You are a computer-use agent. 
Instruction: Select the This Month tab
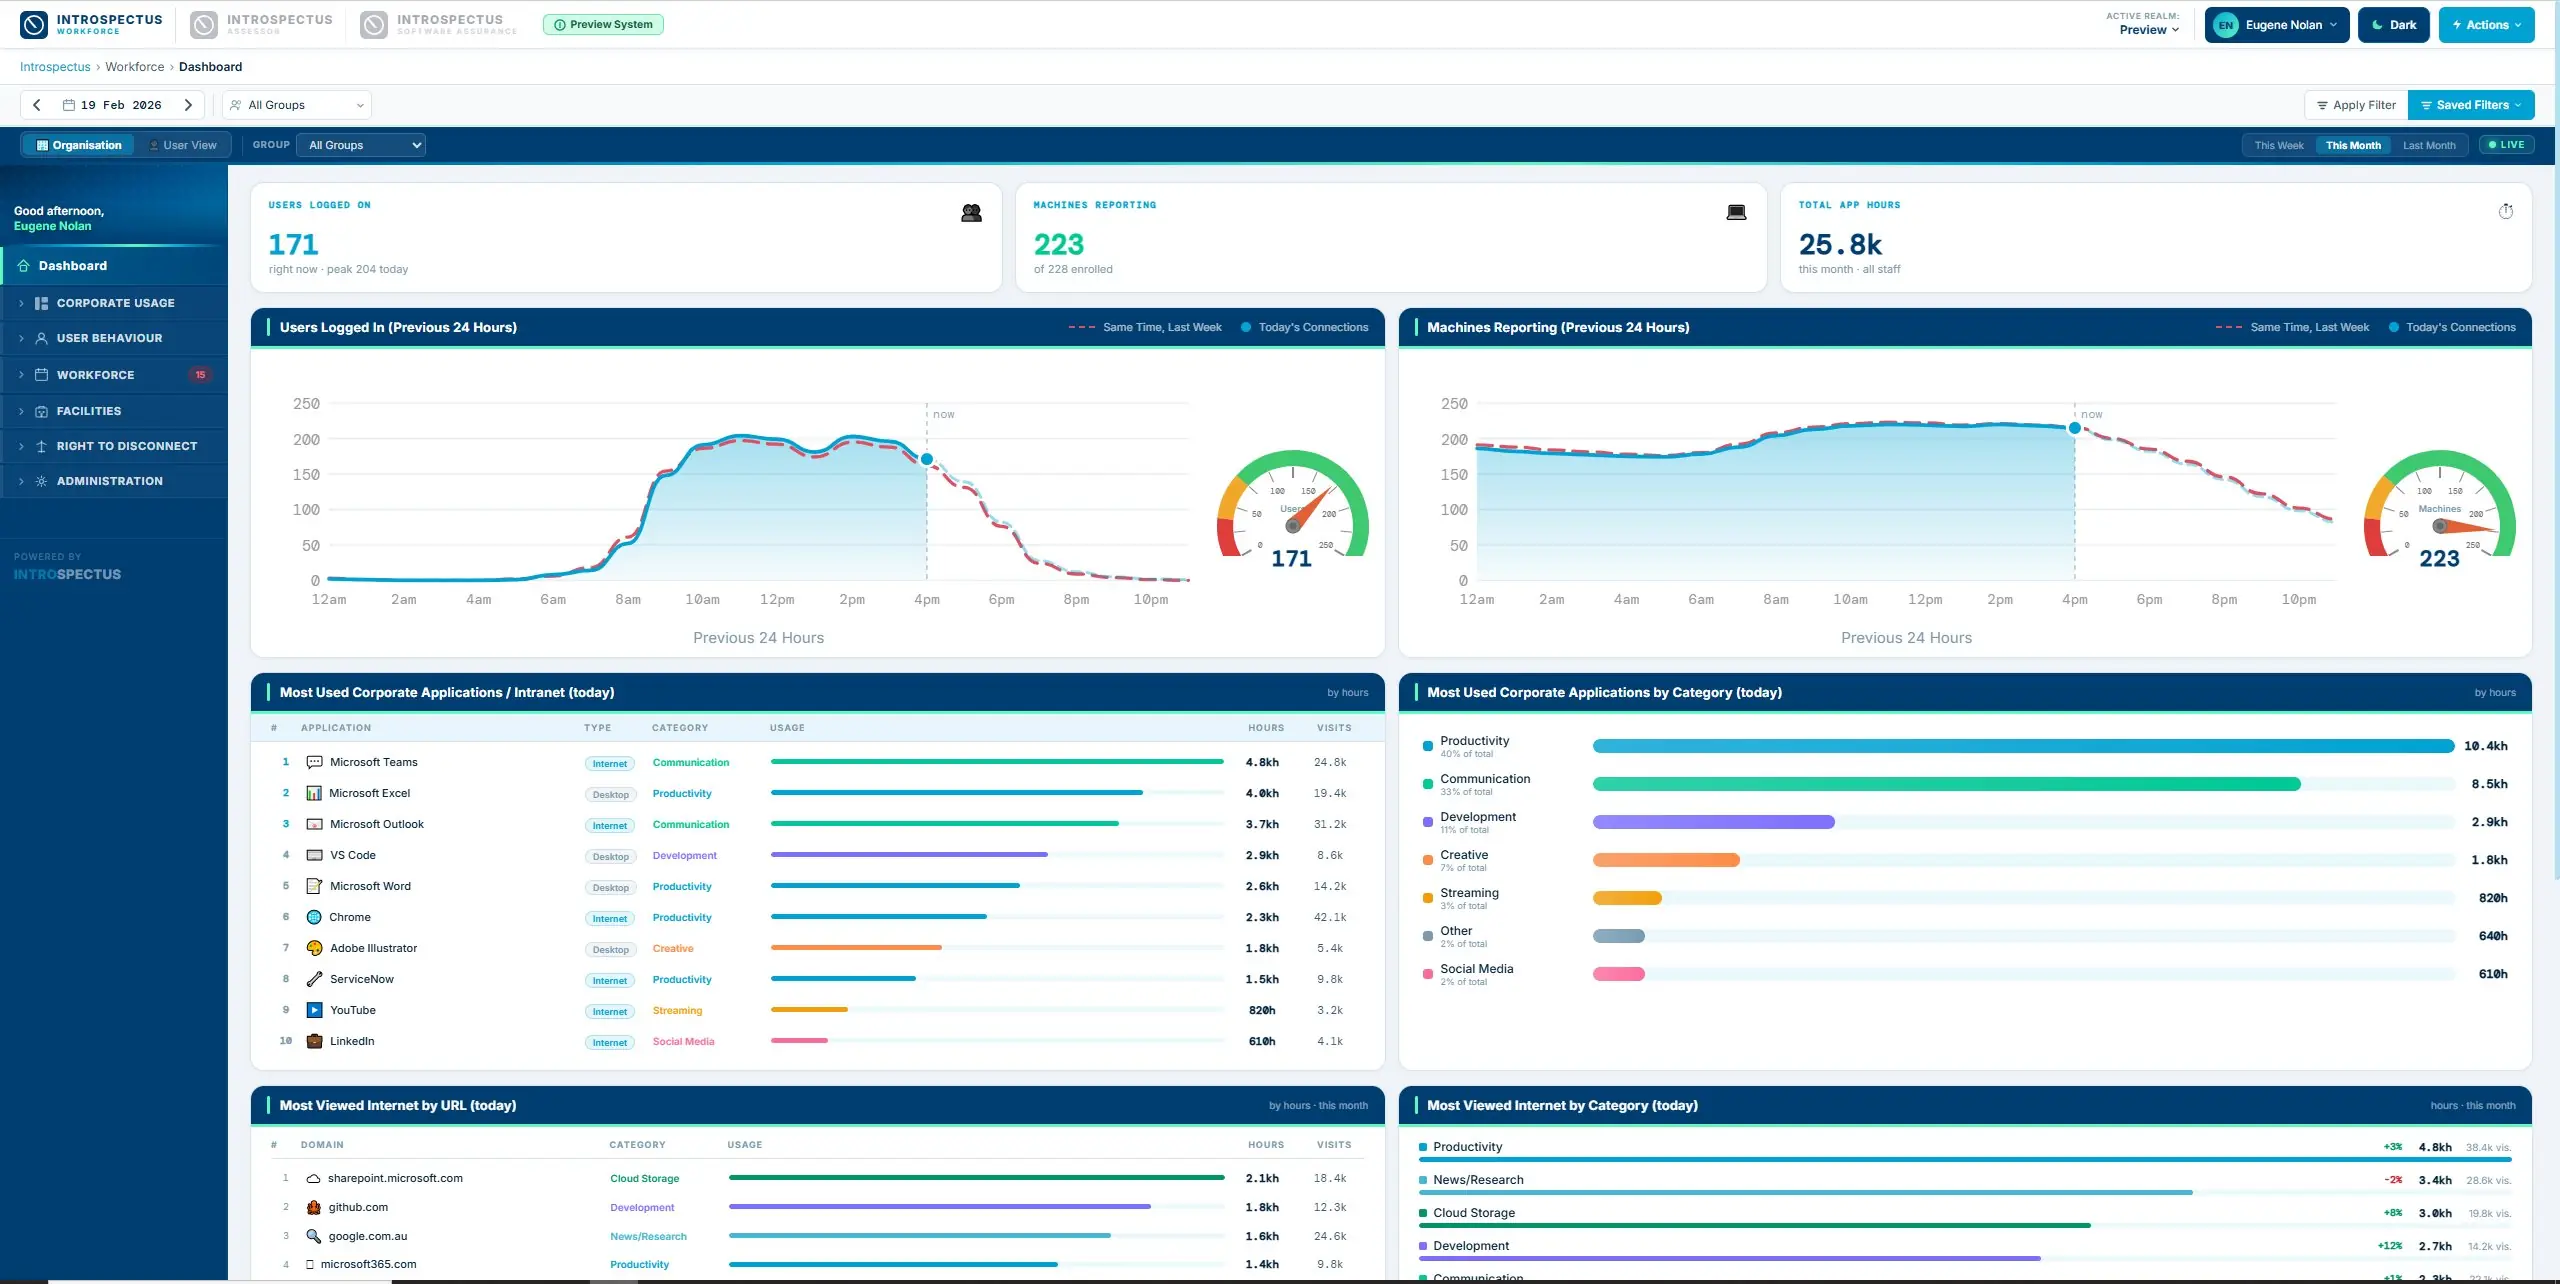2353,145
